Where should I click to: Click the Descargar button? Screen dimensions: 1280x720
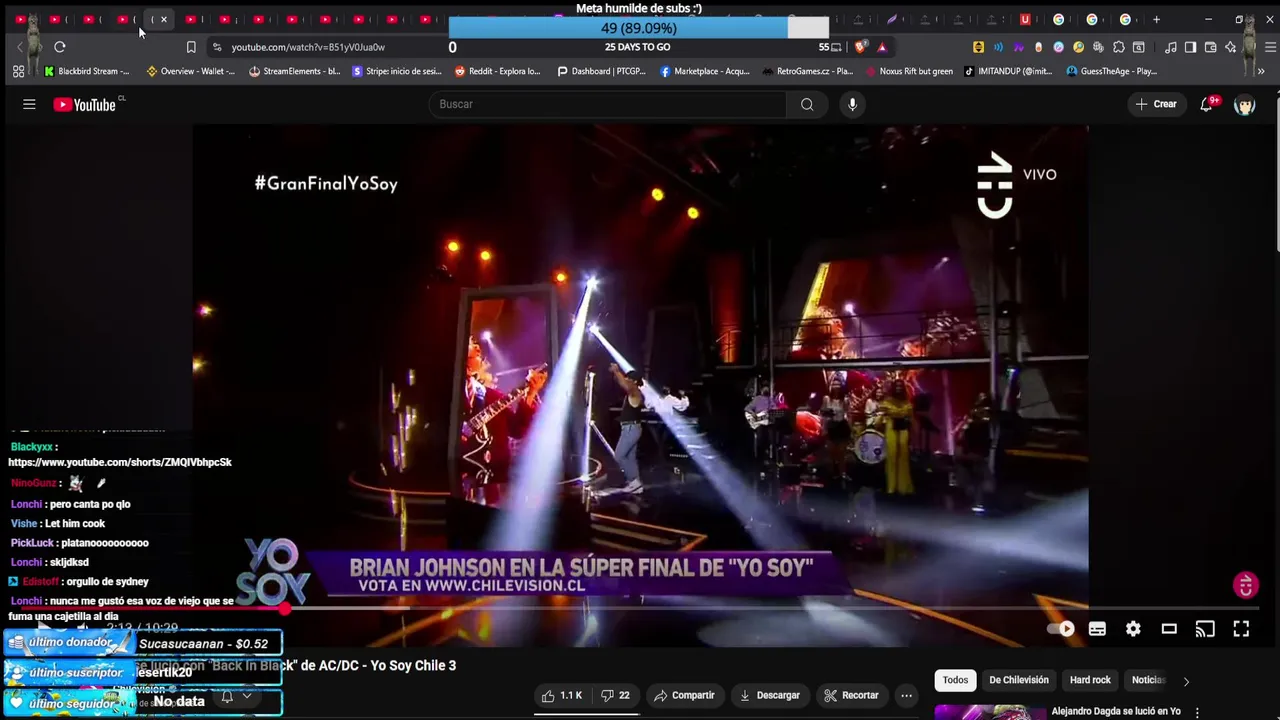(x=768, y=695)
